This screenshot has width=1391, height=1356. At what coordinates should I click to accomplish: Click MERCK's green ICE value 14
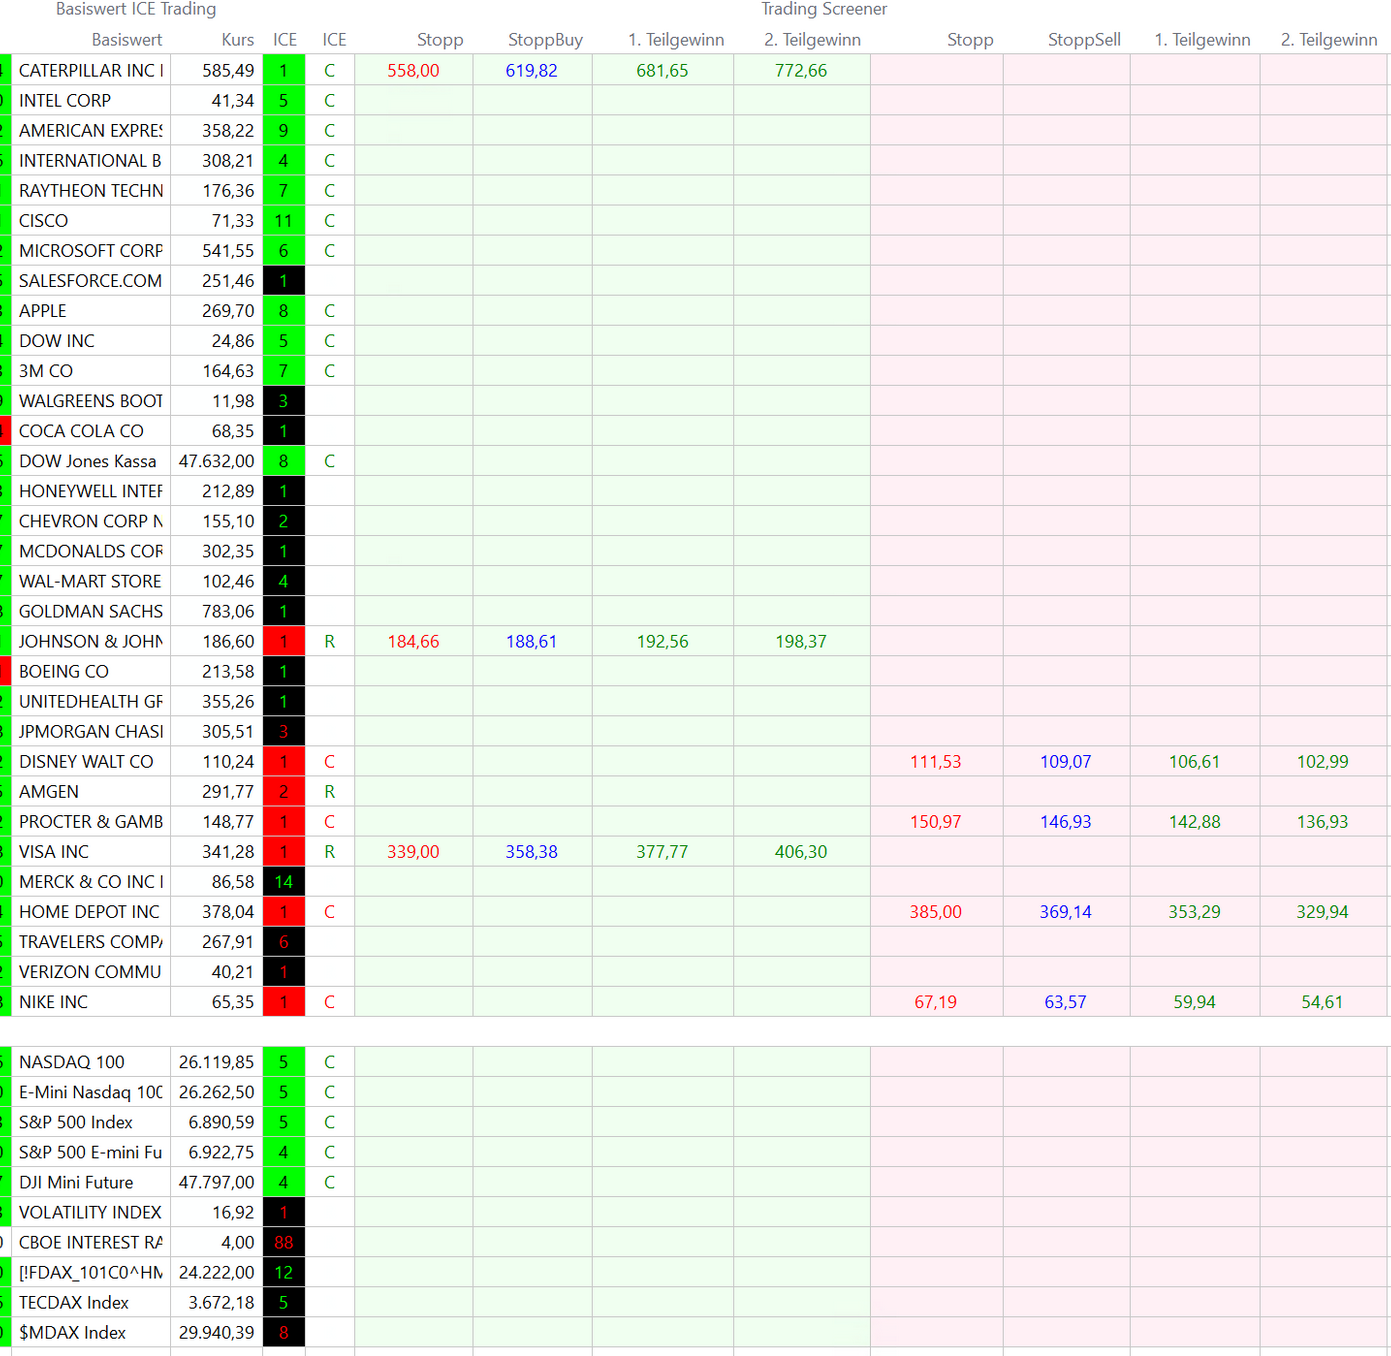point(283,882)
